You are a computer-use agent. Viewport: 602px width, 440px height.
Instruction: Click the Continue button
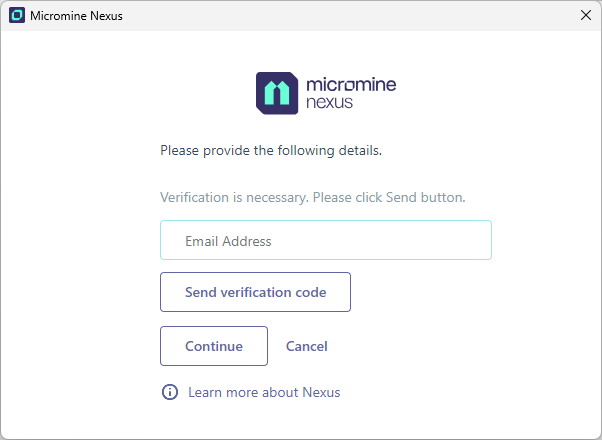pyautogui.click(x=214, y=346)
